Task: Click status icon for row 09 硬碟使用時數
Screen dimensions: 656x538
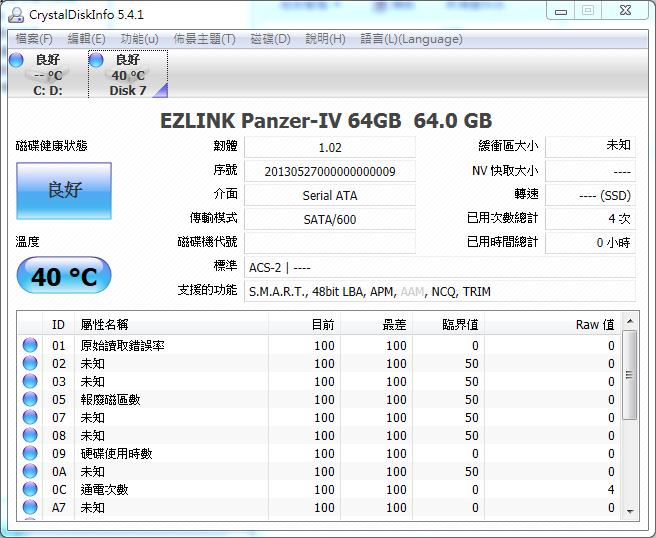Action: (x=30, y=453)
